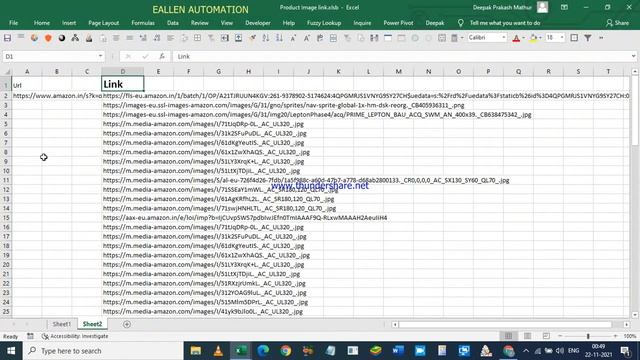Click the Tell me what you want to do box

click(x=504, y=23)
